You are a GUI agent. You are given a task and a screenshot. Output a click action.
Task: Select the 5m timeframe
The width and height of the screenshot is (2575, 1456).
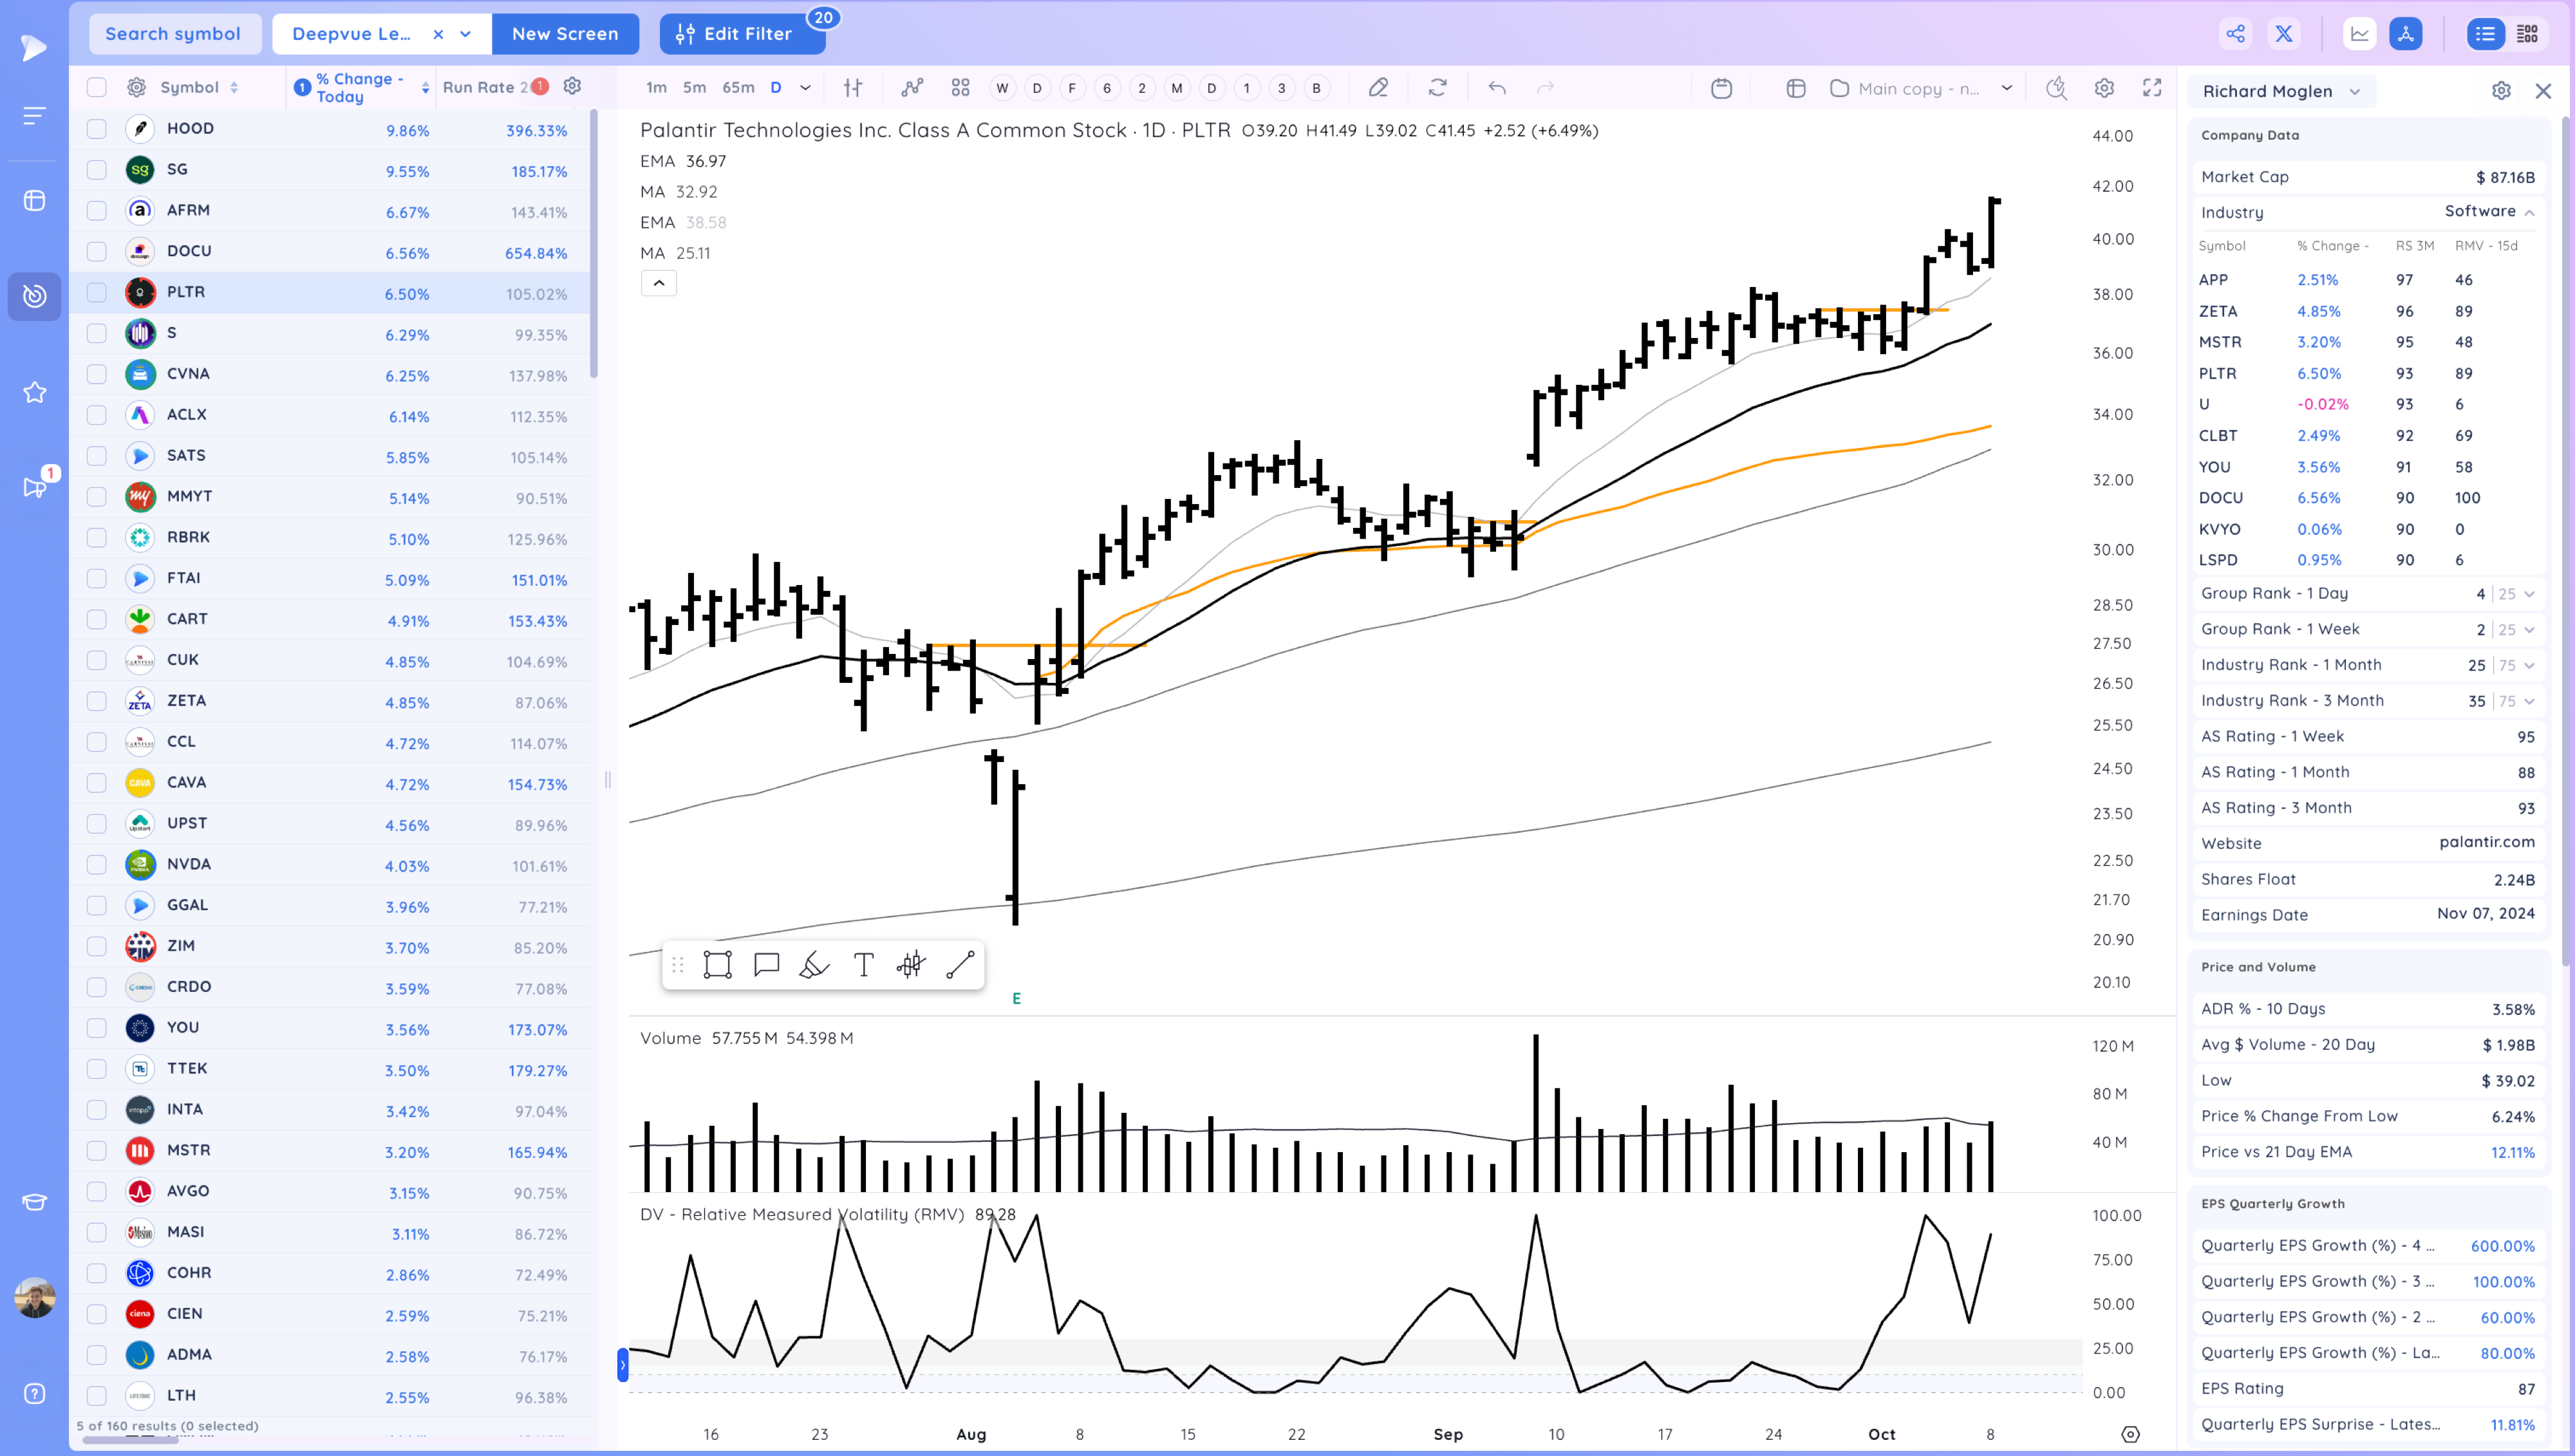pyautogui.click(x=694, y=88)
